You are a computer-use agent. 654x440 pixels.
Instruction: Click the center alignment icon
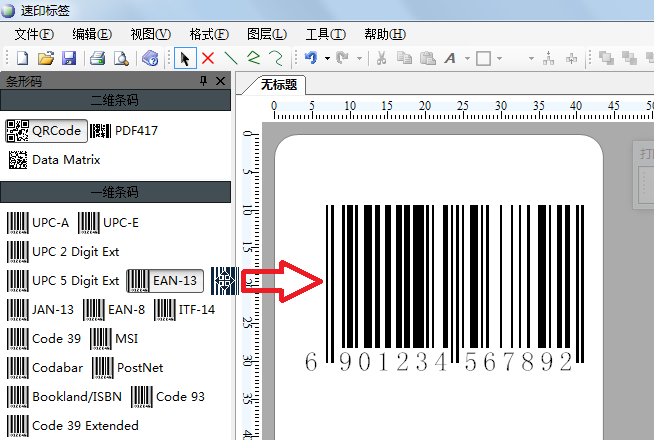click(571, 58)
